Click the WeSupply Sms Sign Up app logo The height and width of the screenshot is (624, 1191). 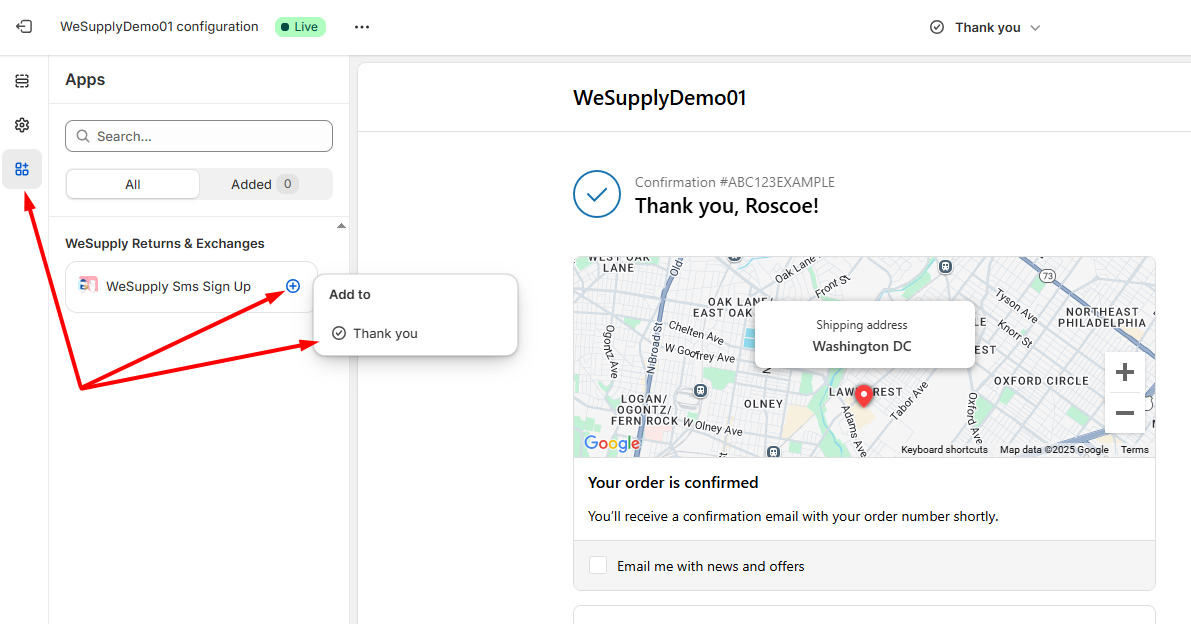click(88, 285)
